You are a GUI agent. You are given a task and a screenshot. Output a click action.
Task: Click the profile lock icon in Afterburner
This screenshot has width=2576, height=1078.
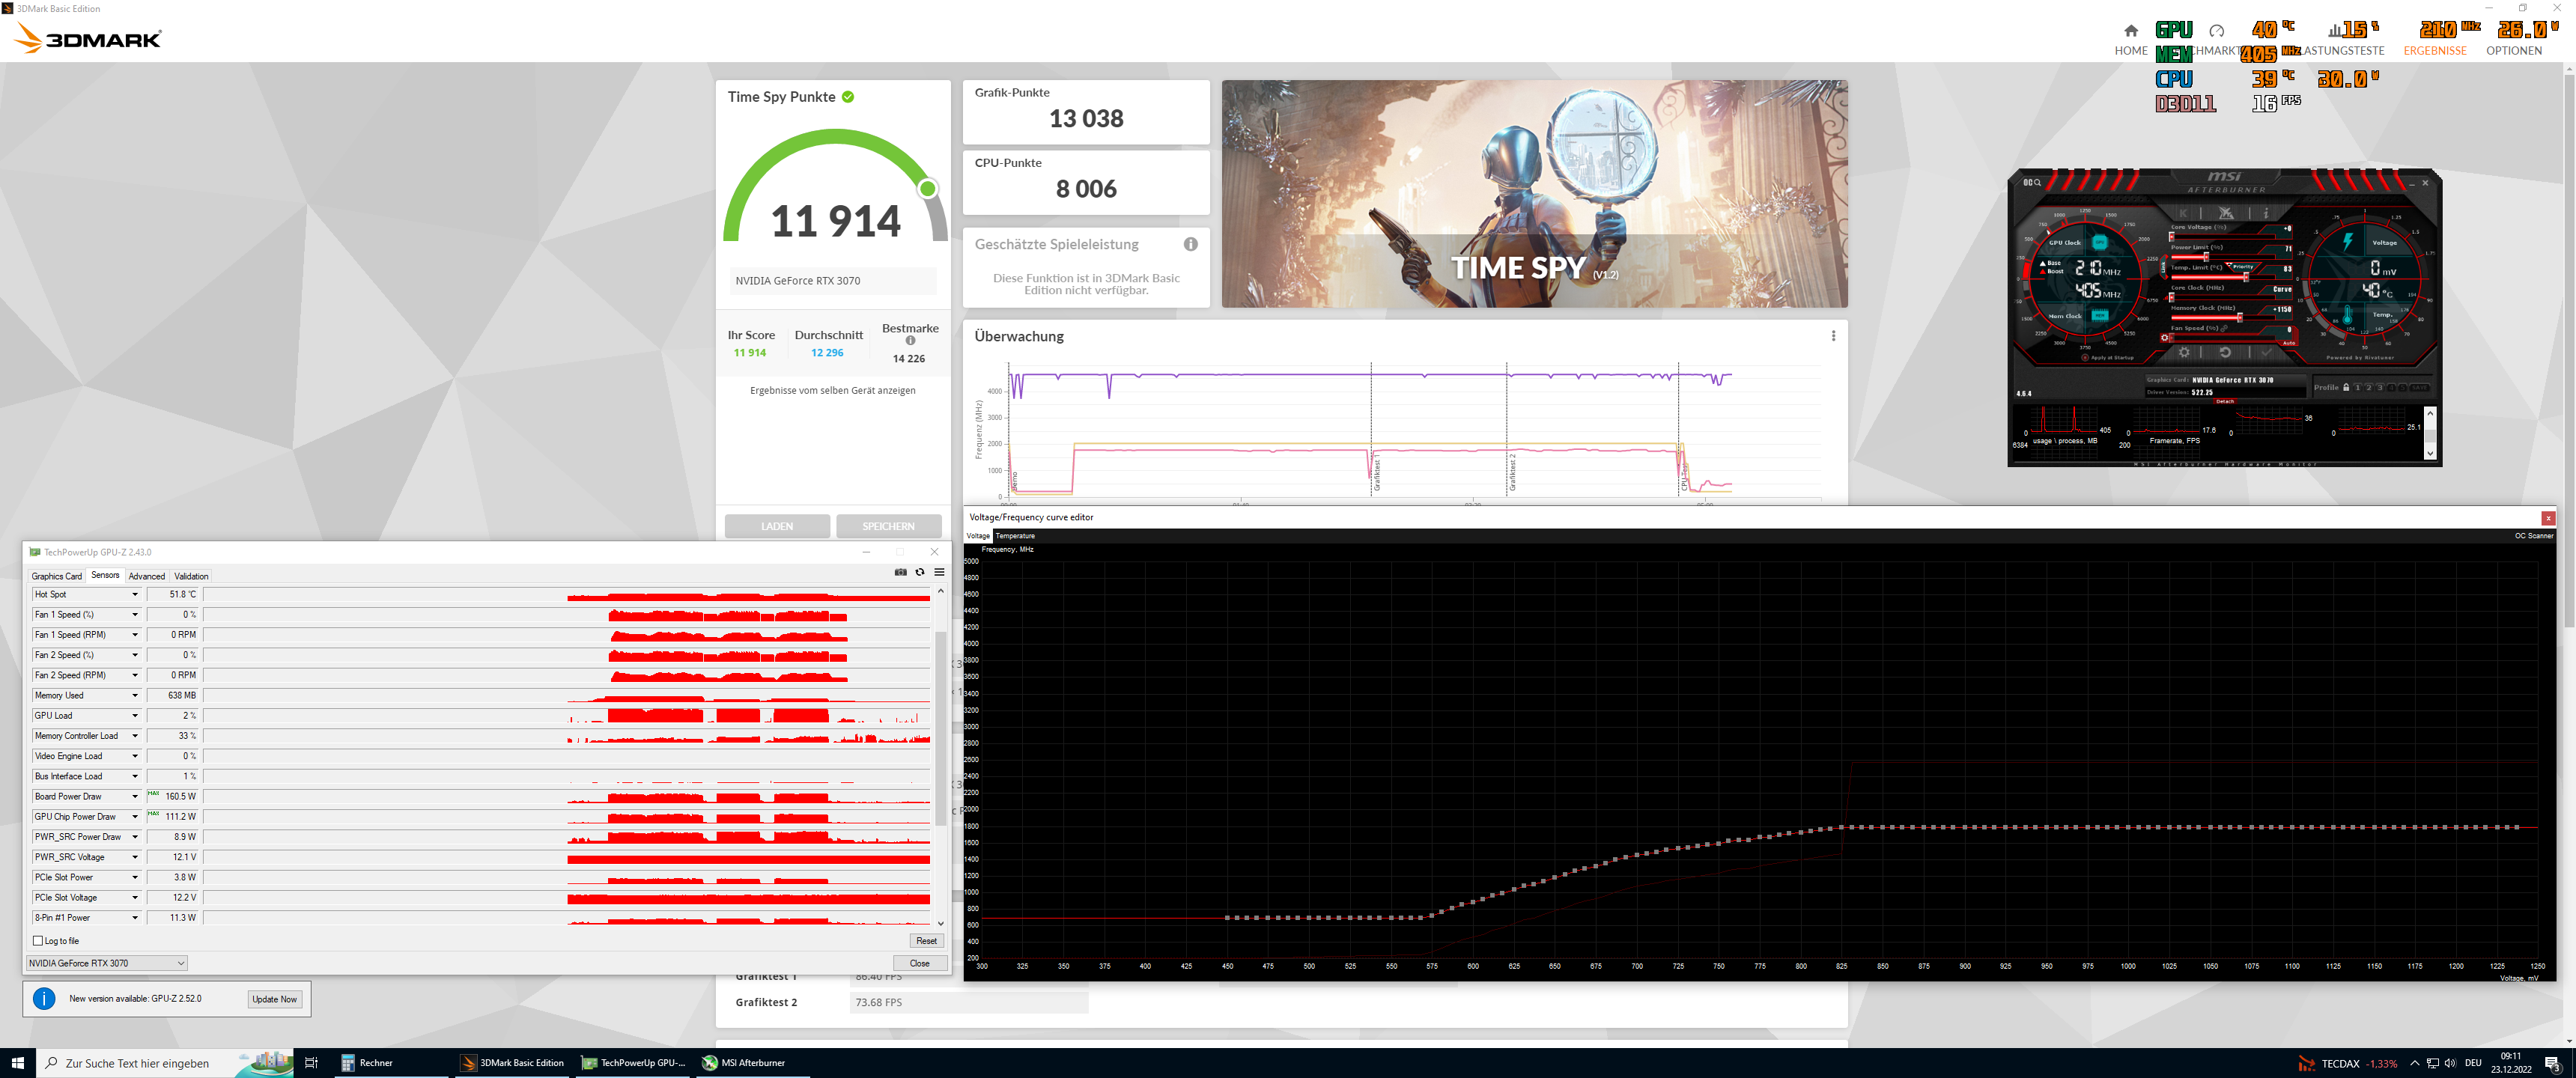pos(2346,387)
